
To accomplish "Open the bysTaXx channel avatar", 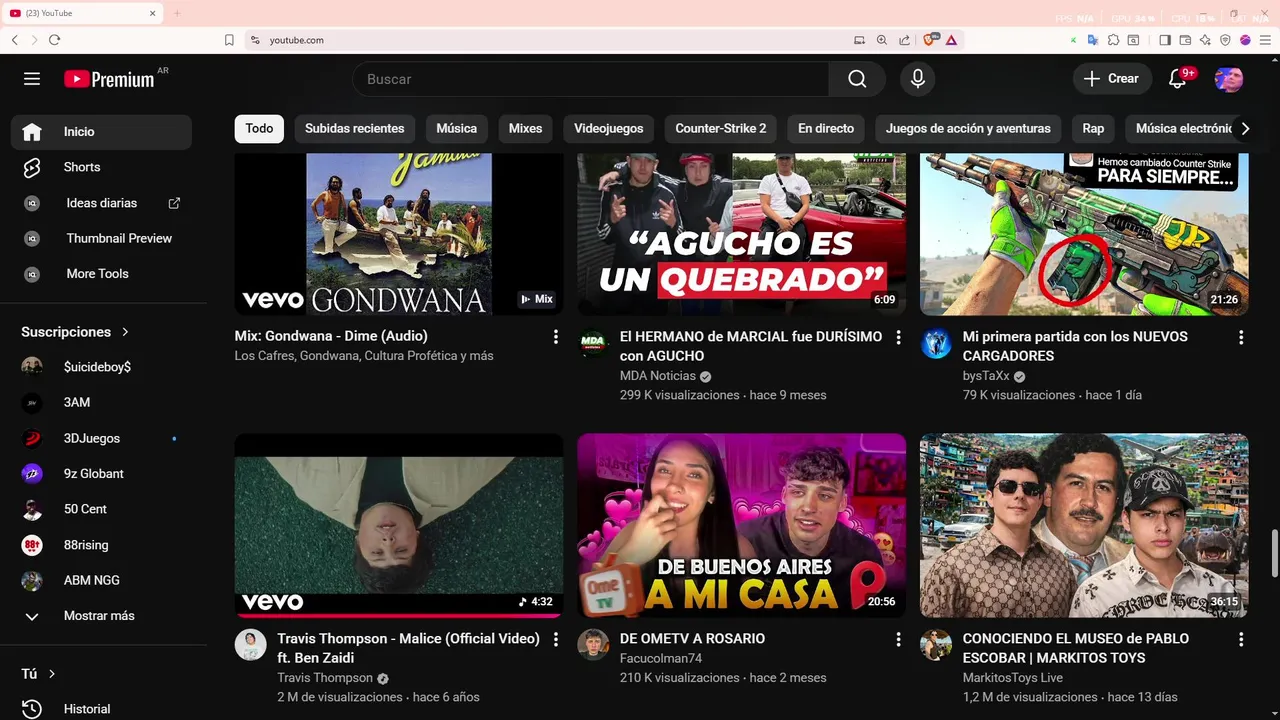I will pos(936,343).
